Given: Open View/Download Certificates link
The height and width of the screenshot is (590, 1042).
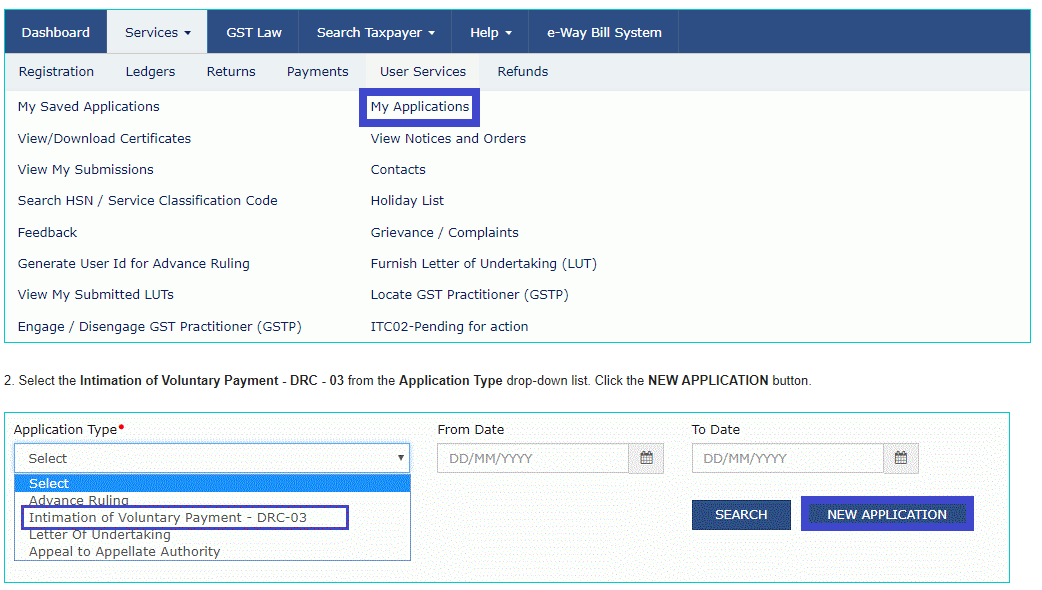Looking at the screenshot, I should click(104, 139).
